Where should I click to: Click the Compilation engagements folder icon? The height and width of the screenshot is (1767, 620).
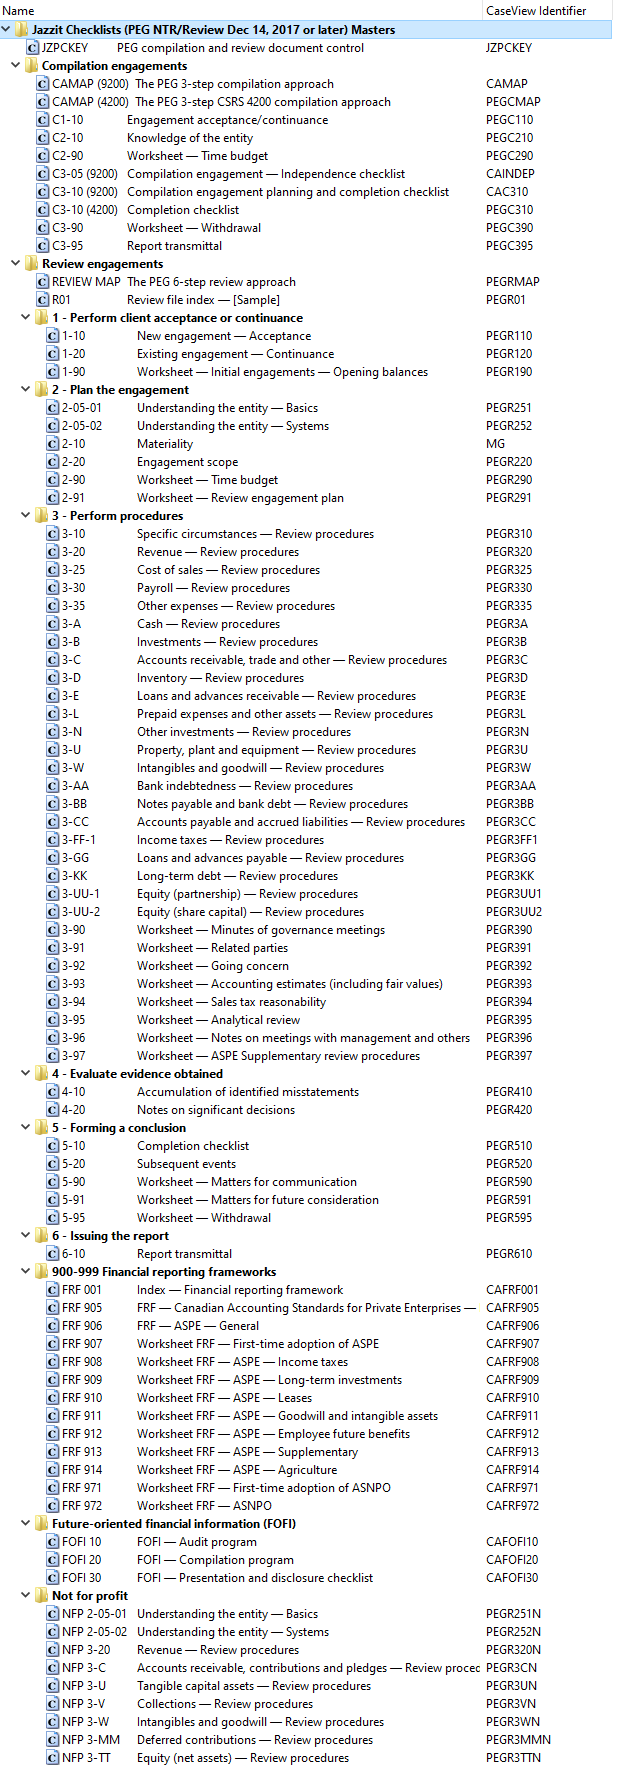click(32, 66)
